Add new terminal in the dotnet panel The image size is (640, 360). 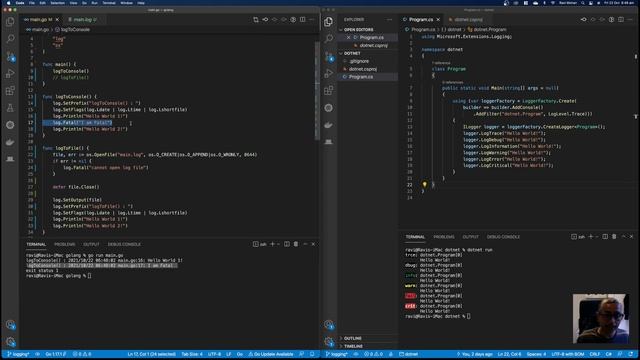(x=591, y=236)
